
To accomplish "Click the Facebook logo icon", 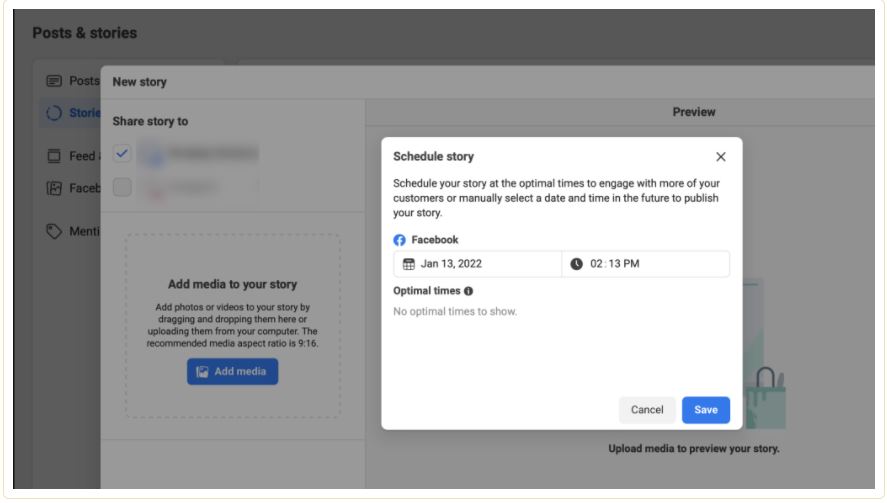I will (400, 240).
